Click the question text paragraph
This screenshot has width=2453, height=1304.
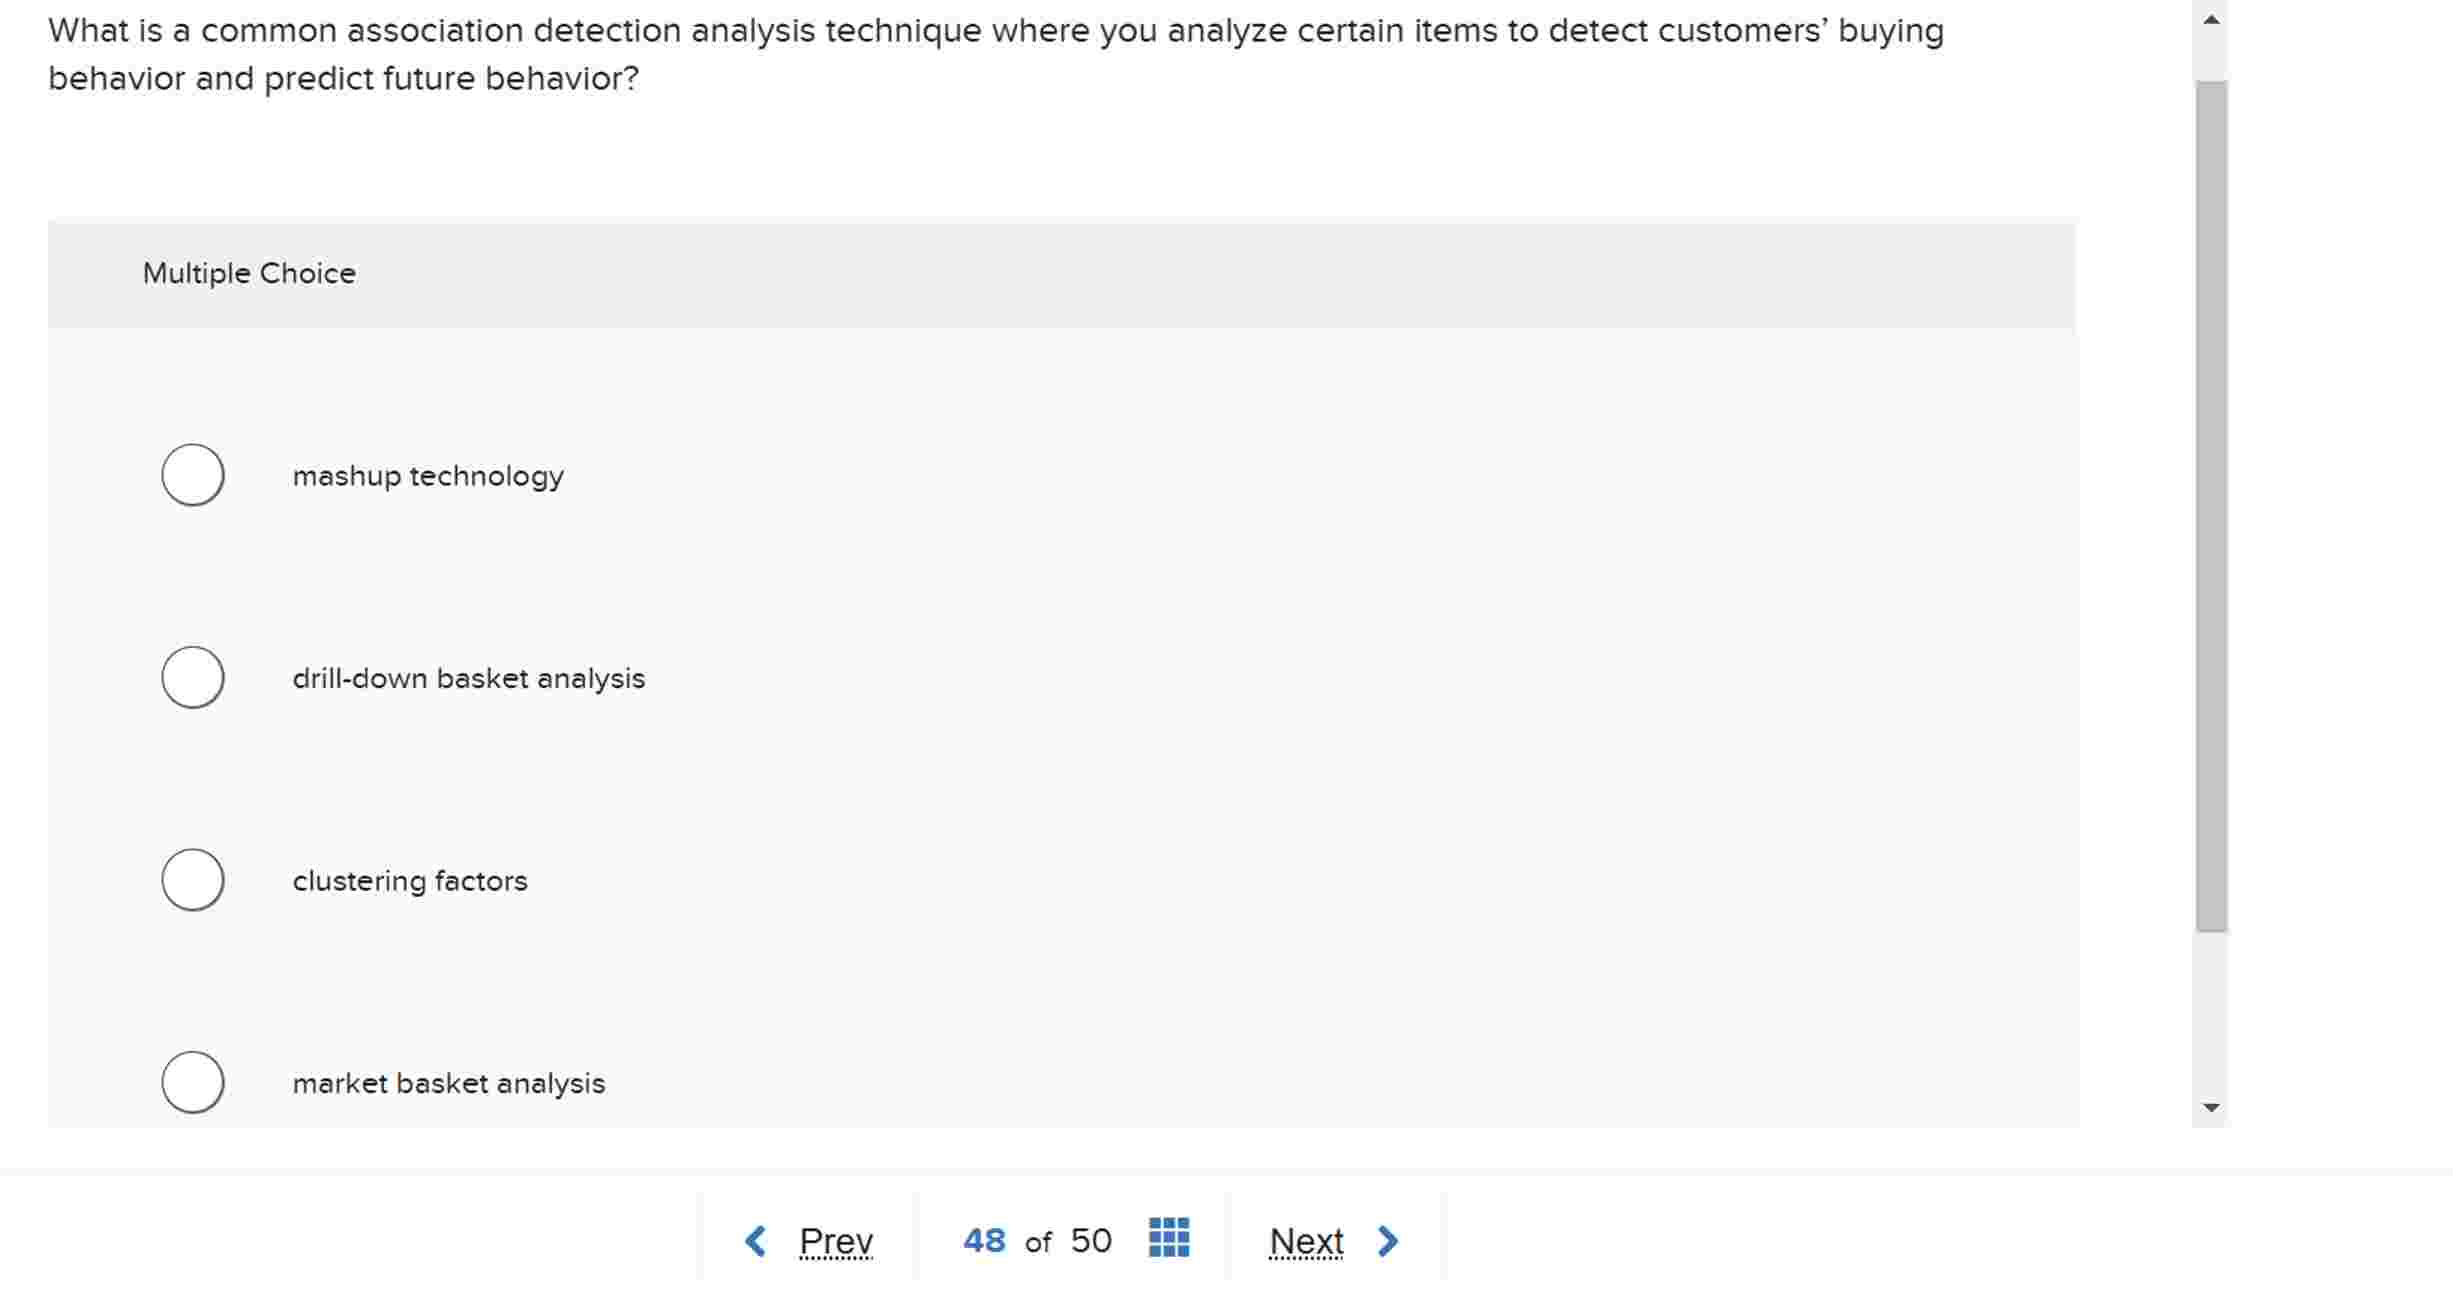[995, 53]
